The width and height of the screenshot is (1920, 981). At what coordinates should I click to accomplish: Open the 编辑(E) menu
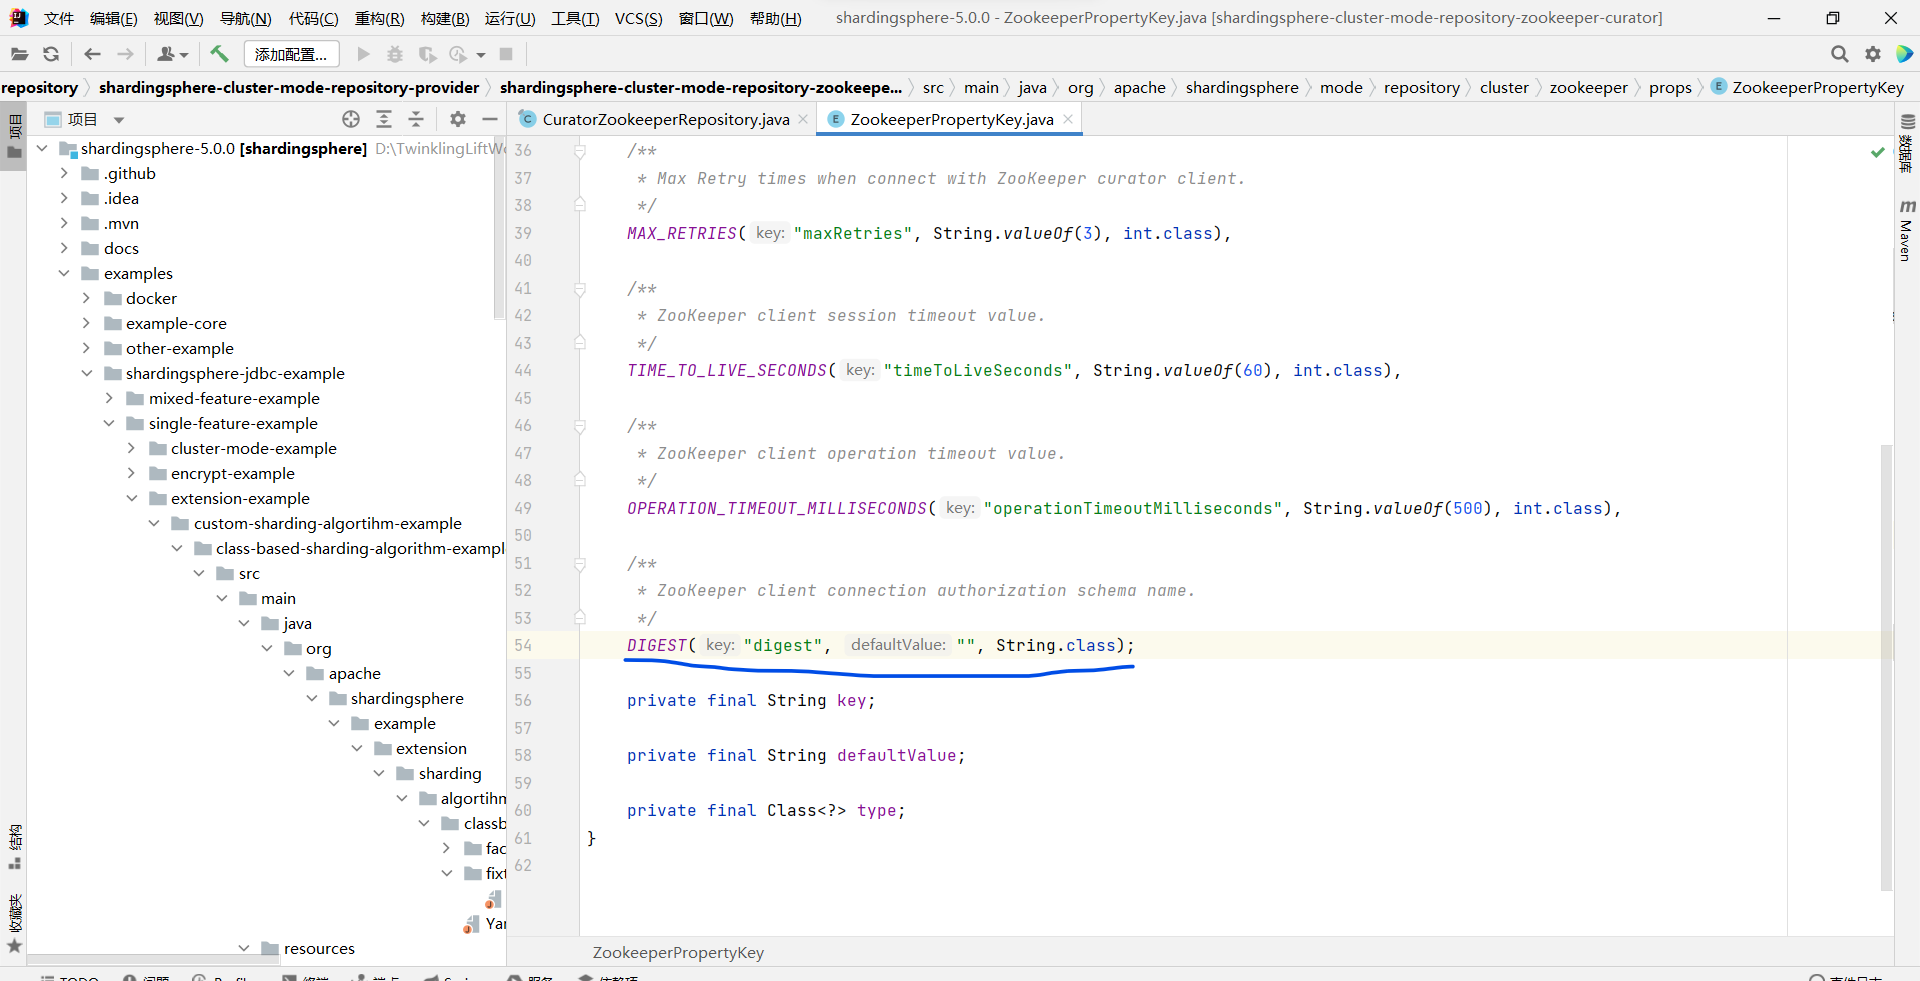tap(113, 18)
